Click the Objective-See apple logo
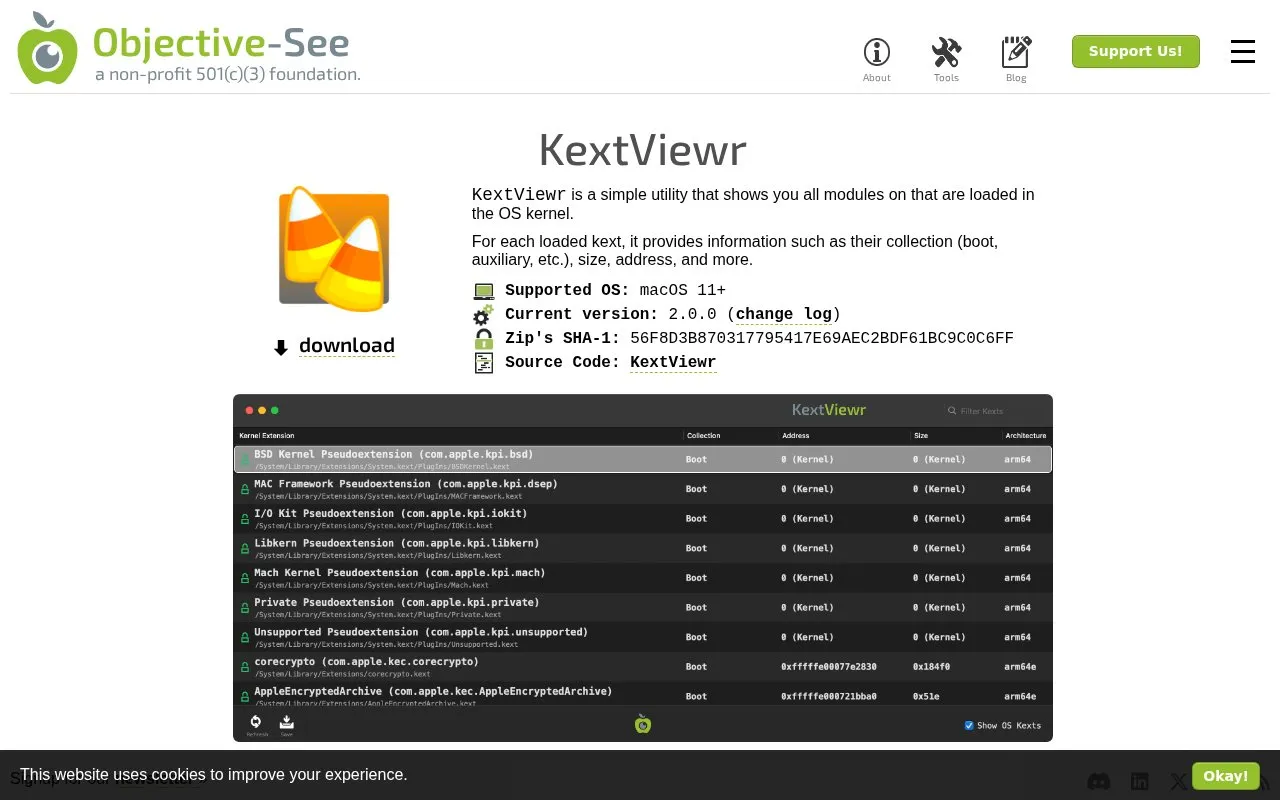Screen dimensions: 1280x800 pyautogui.click(x=47, y=48)
